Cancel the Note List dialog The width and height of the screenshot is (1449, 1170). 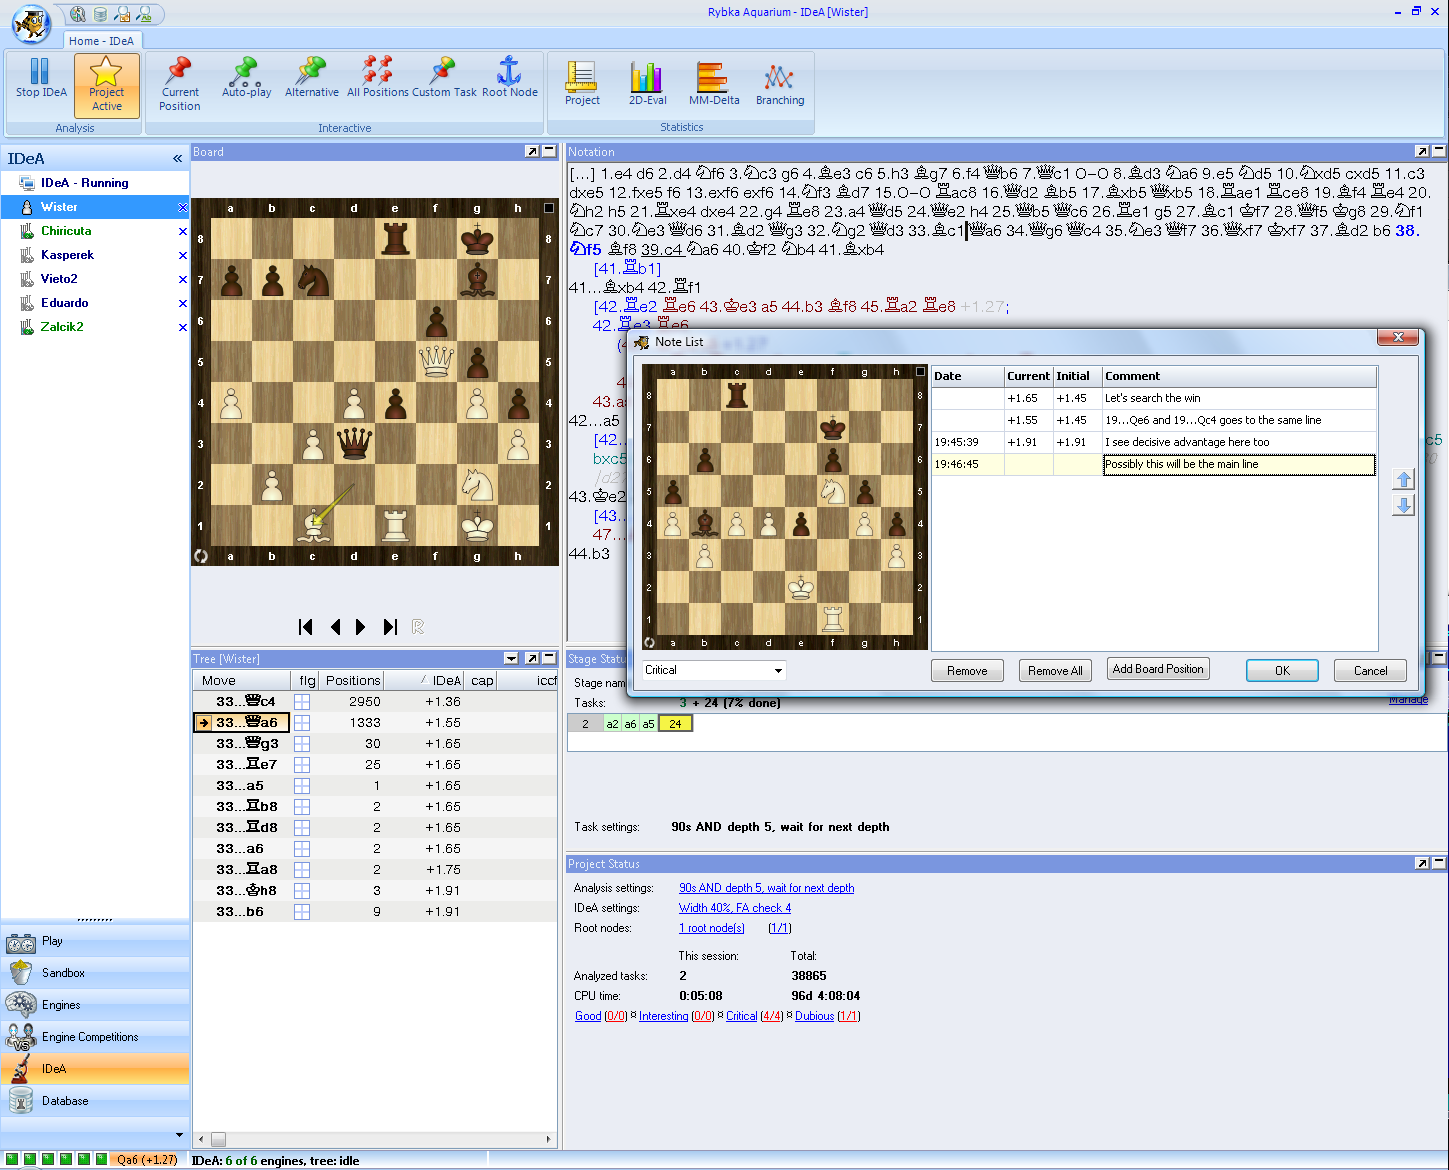click(1370, 671)
